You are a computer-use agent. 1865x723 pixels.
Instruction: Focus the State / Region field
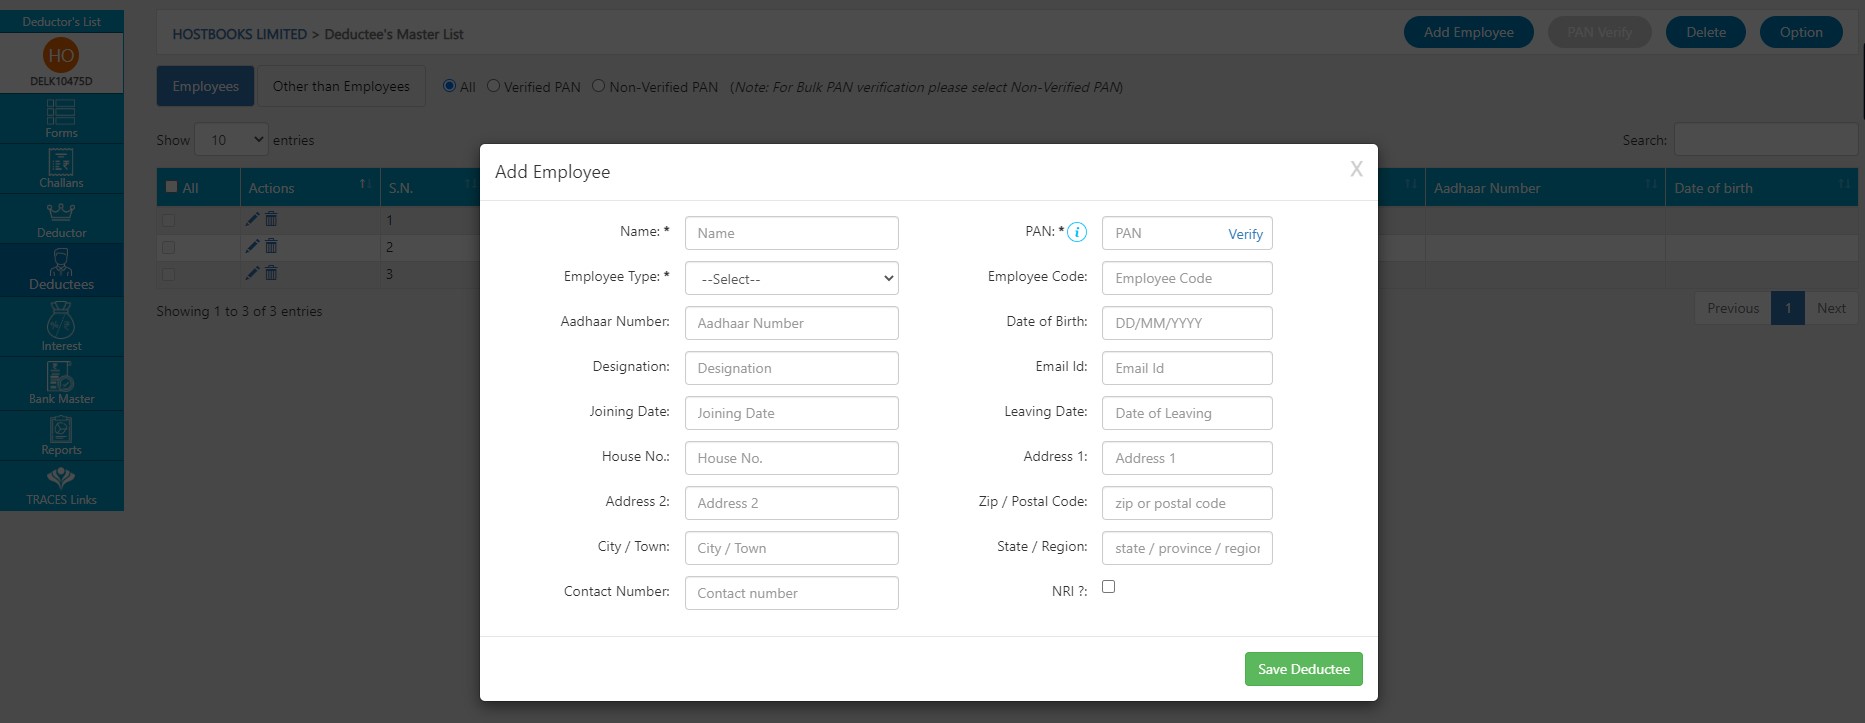pyautogui.click(x=1187, y=548)
